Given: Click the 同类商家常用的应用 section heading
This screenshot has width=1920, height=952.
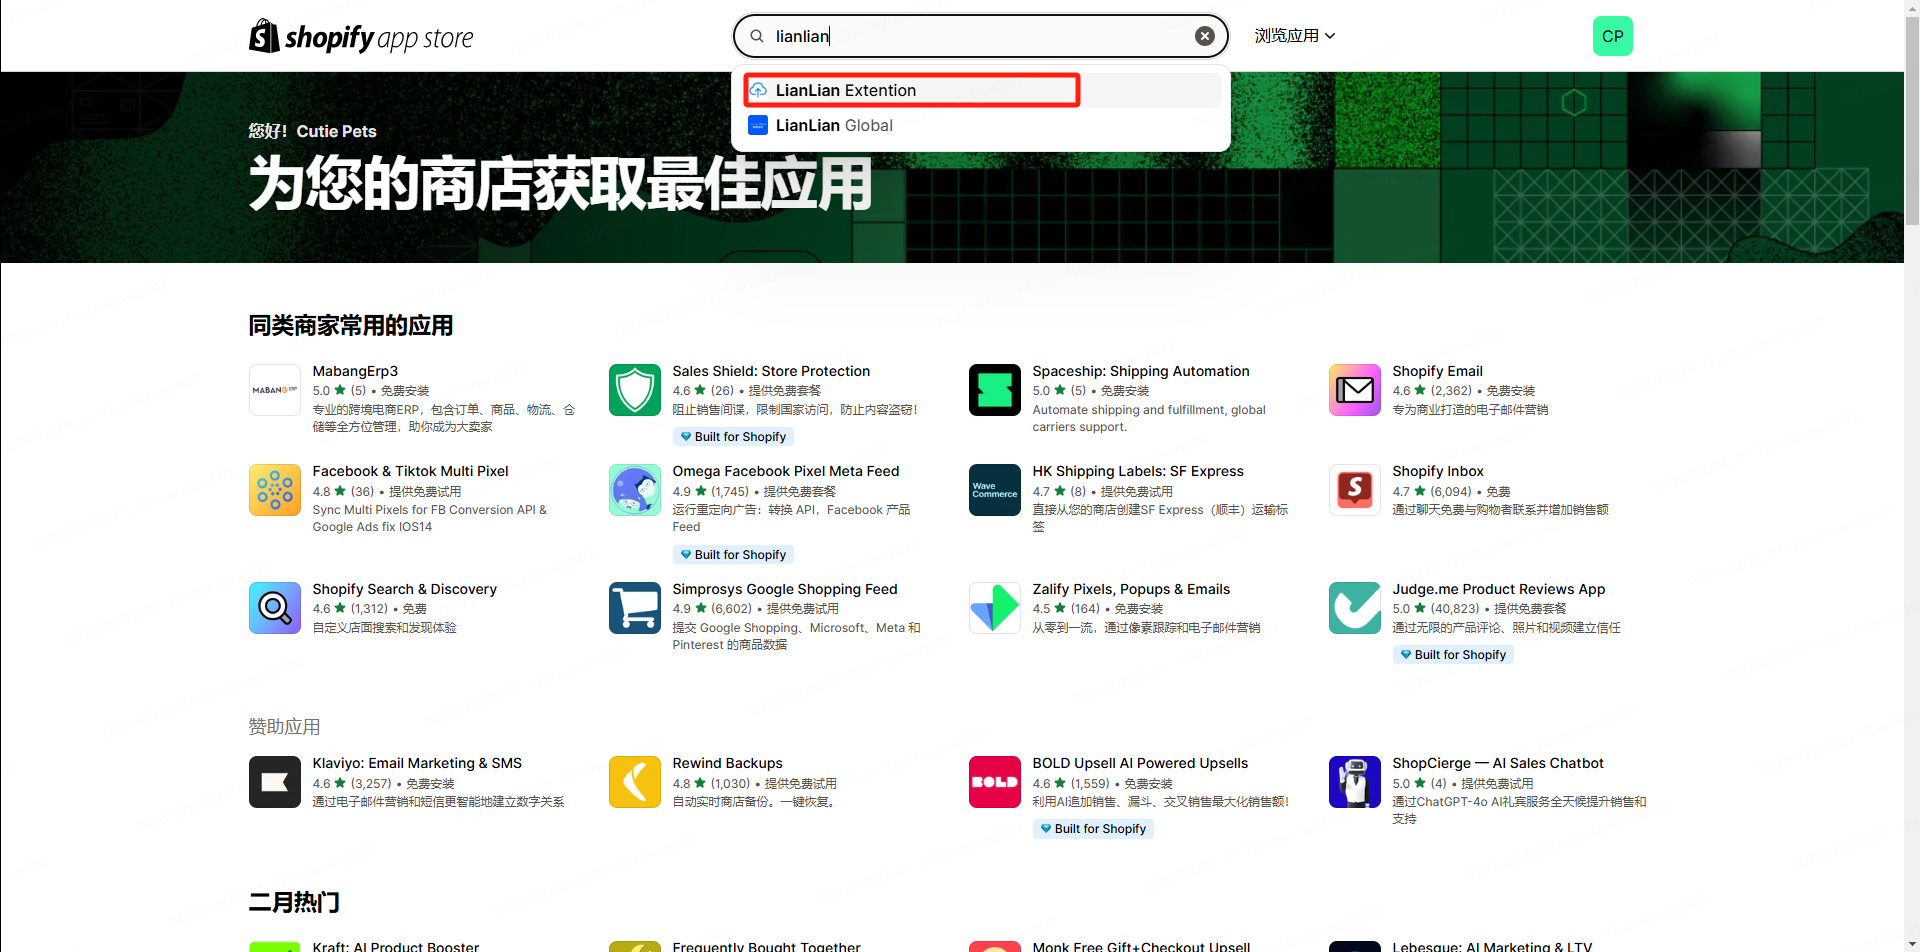Looking at the screenshot, I should [x=351, y=326].
